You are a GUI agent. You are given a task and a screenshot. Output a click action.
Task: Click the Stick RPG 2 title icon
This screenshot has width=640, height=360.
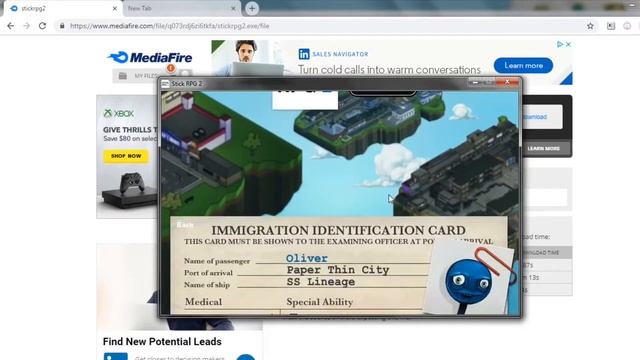[x=165, y=84]
